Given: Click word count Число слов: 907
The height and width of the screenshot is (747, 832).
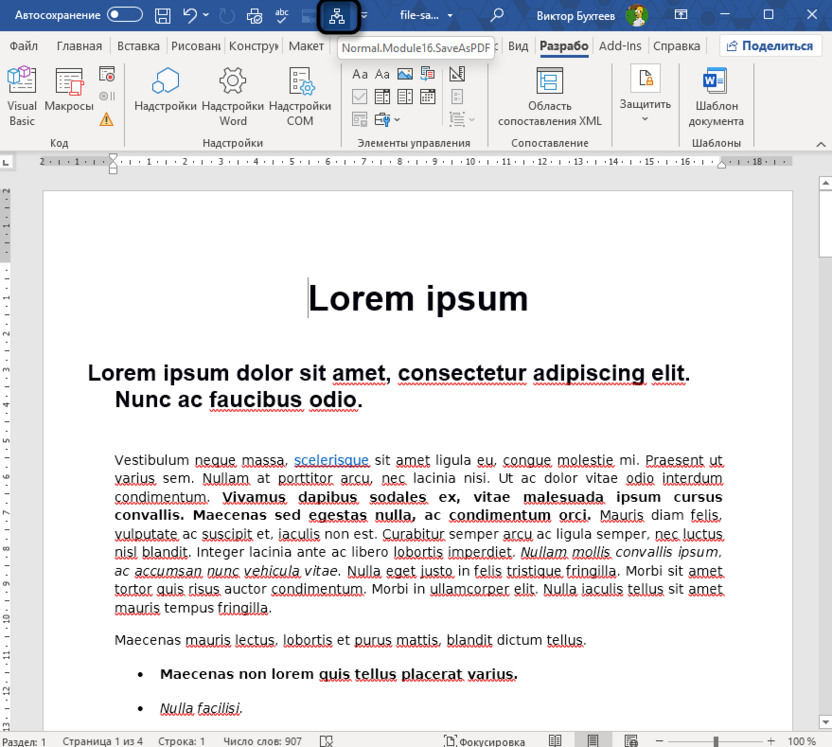Looking at the screenshot, I should click(x=262, y=741).
